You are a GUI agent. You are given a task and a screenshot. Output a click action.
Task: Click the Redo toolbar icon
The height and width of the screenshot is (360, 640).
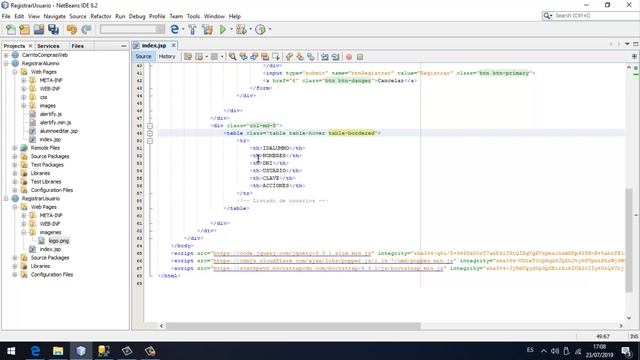(86, 29)
